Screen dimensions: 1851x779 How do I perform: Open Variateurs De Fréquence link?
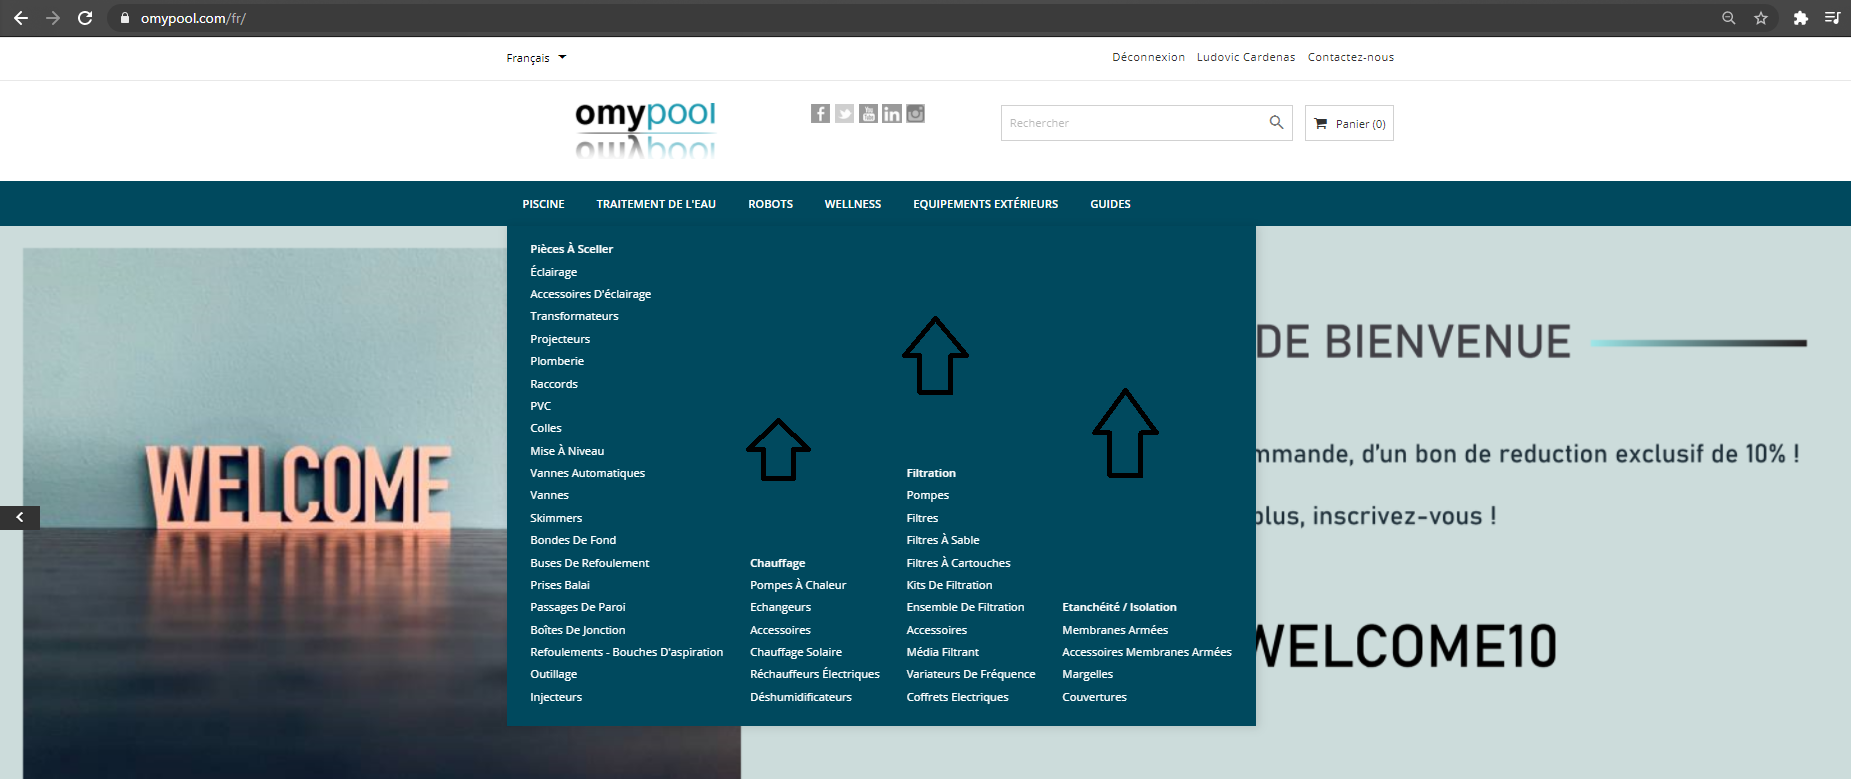(x=971, y=674)
